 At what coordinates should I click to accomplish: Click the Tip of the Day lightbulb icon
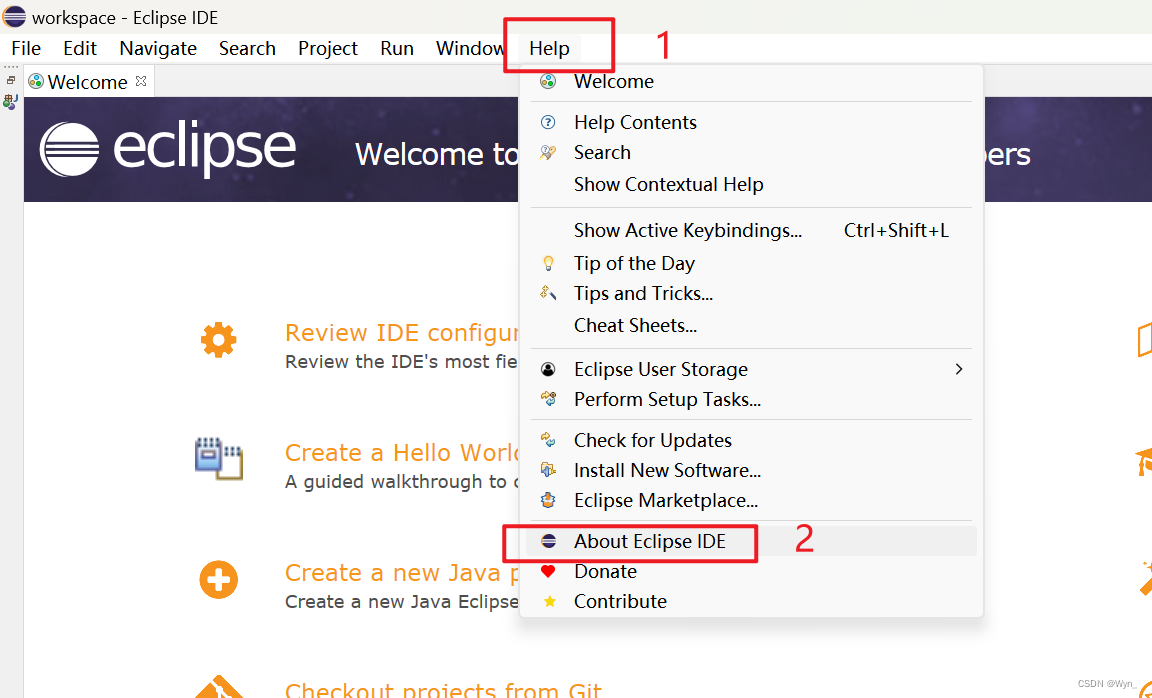pos(548,263)
